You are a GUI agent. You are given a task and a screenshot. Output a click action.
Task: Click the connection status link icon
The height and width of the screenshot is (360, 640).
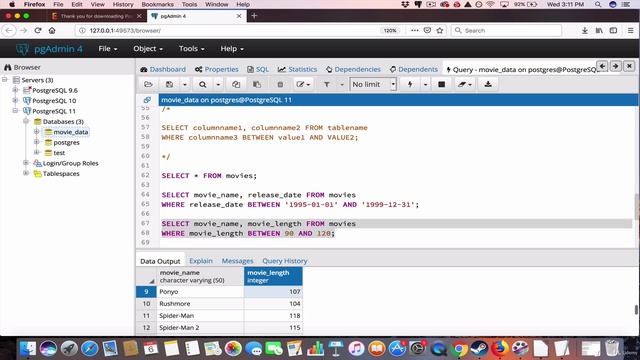tap(147, 100)
